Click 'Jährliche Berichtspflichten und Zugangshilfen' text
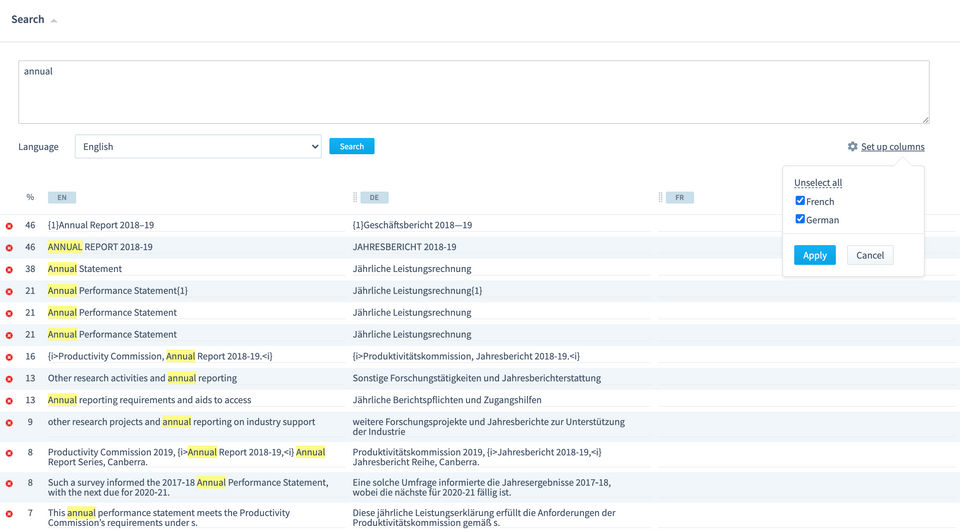 tap(447, 400)
